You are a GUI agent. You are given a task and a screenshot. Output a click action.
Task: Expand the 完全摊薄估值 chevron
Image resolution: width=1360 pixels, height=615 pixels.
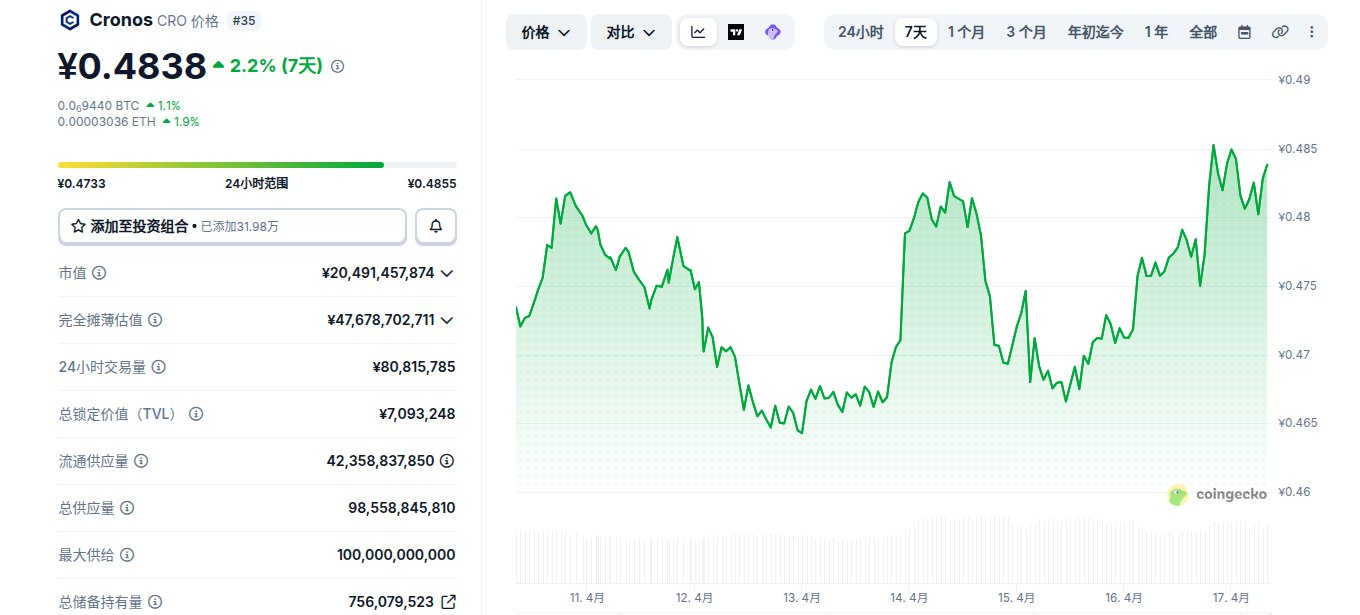pyautogui.click(x=447, y=320)
